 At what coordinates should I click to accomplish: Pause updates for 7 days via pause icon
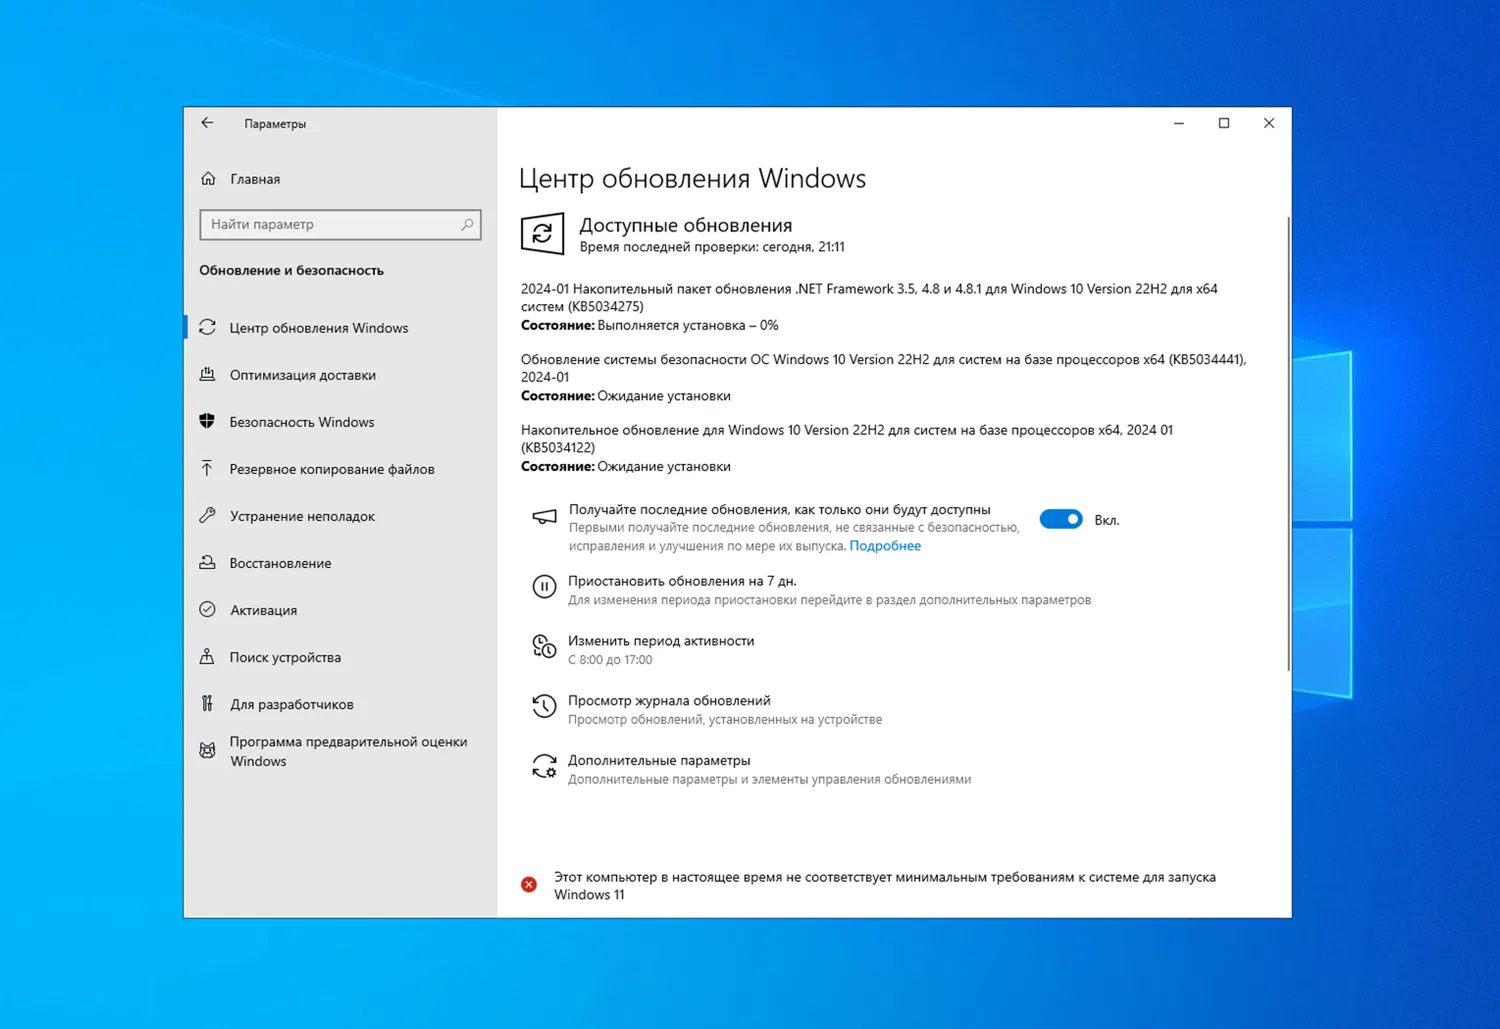(544, 587)
